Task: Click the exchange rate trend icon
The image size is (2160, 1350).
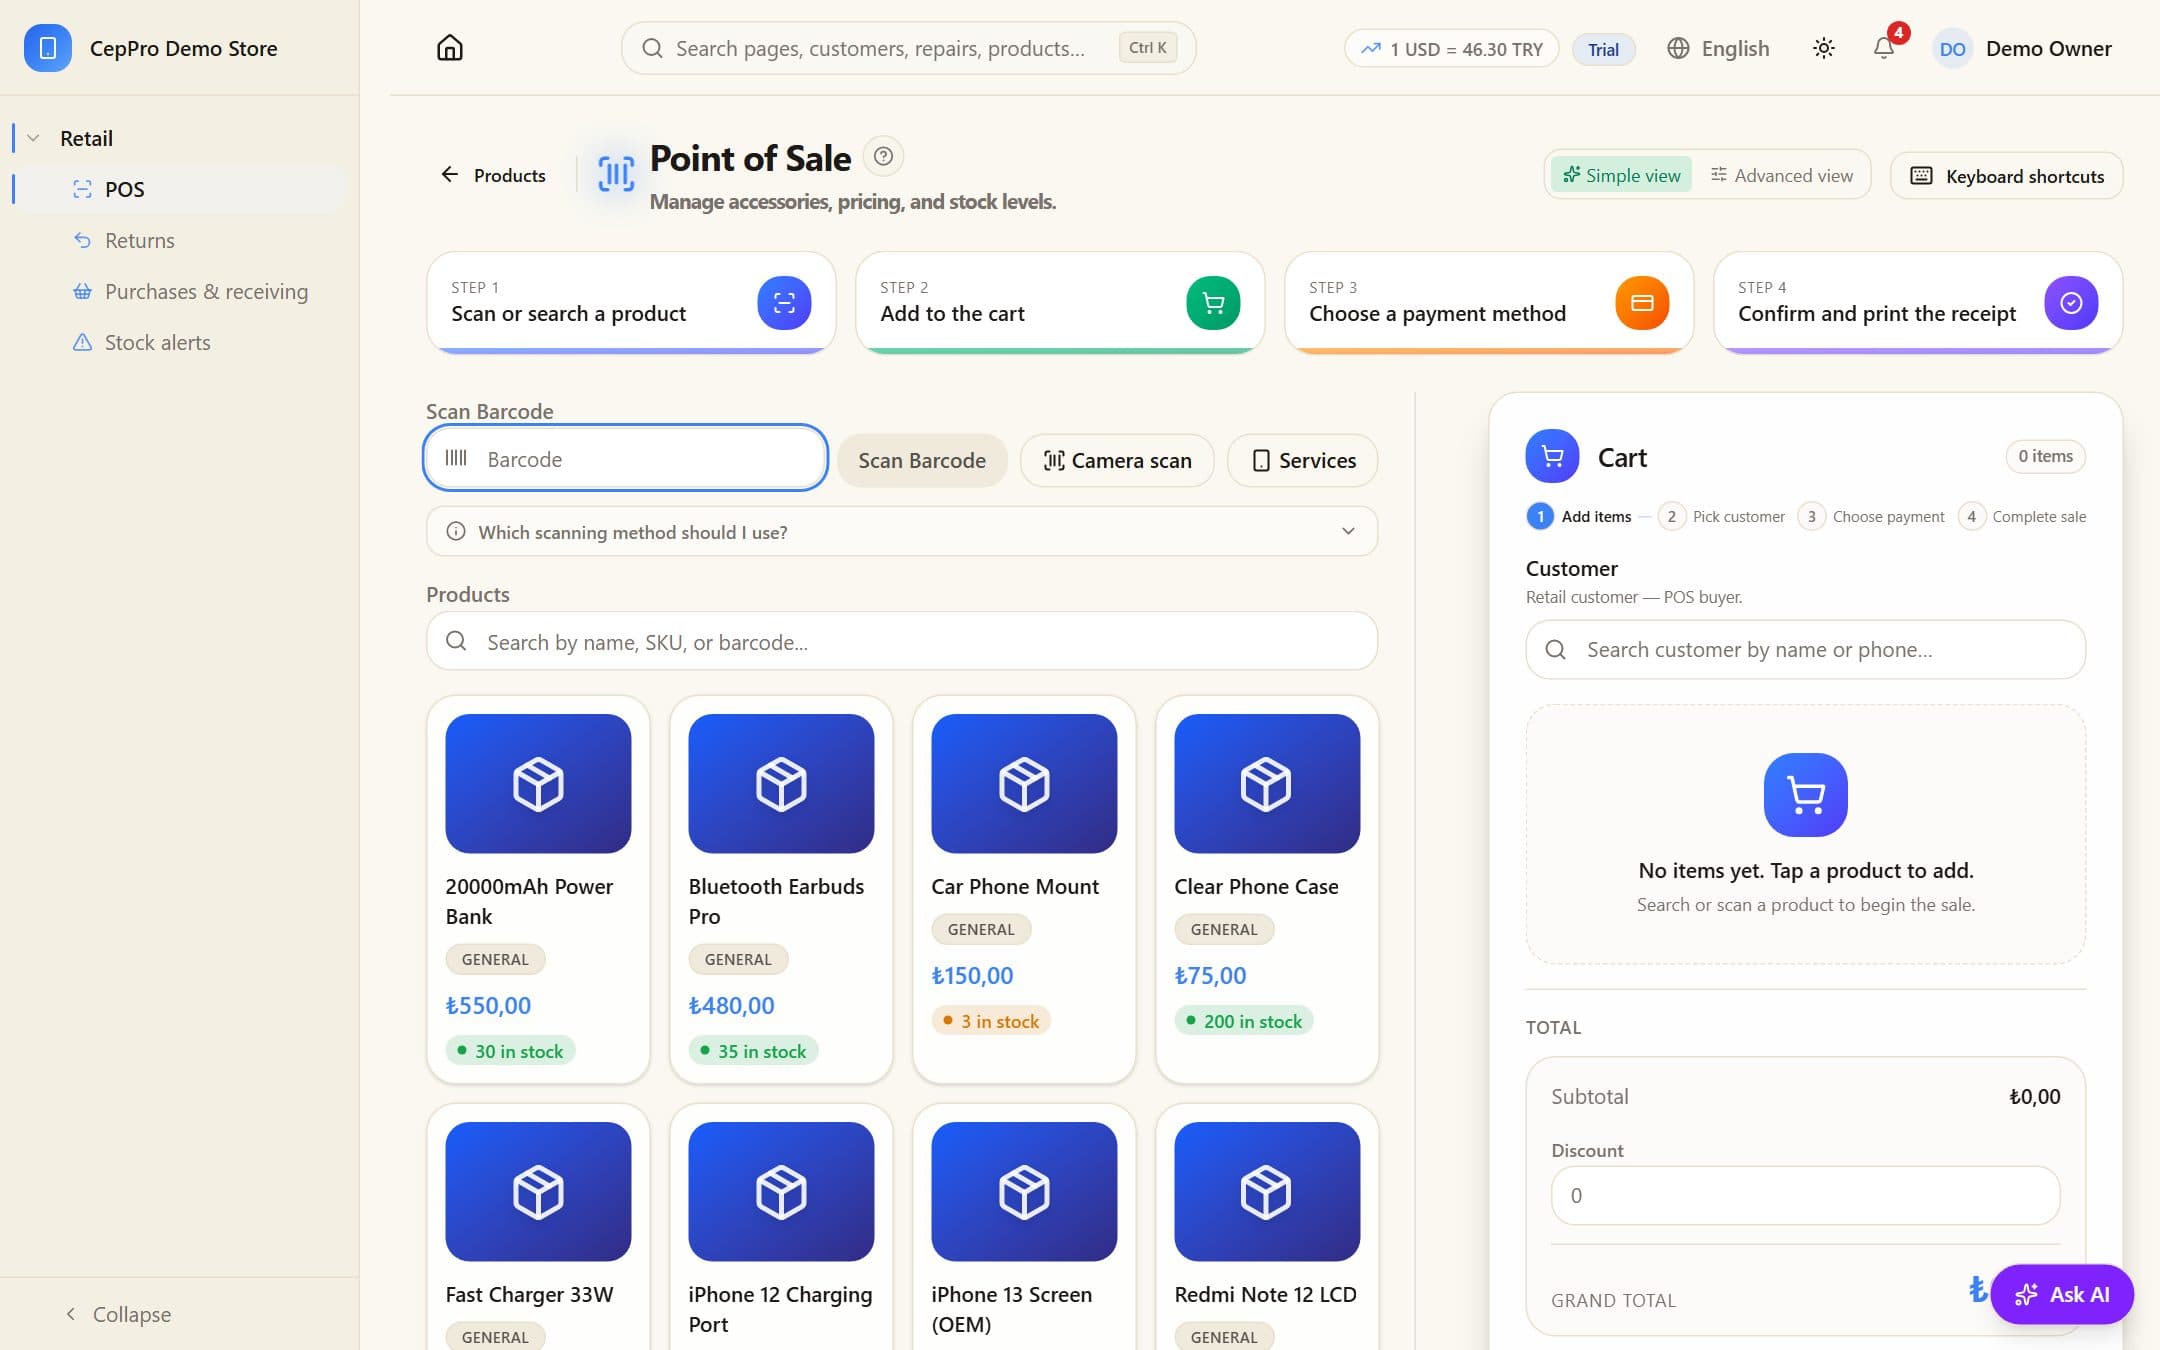Action: pyautogui.click(x=1370, y=48)
